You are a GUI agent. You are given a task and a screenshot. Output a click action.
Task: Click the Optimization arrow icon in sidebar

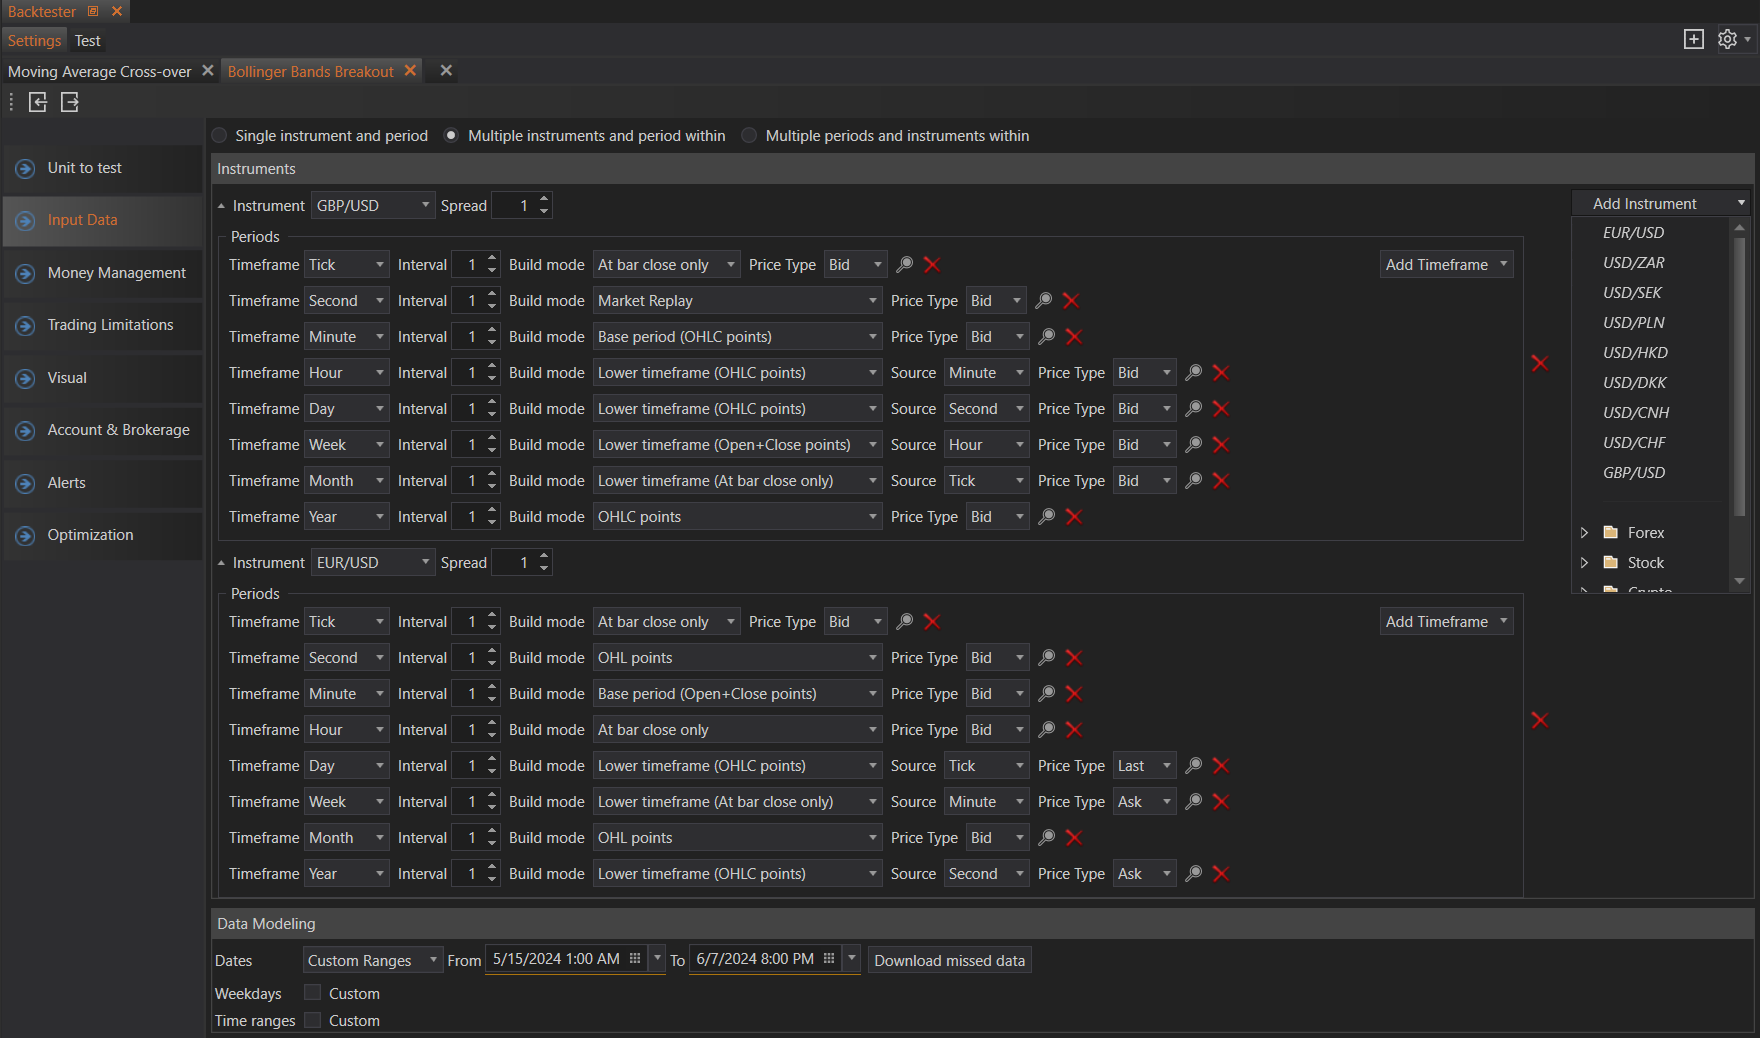[x=26, y=536]
